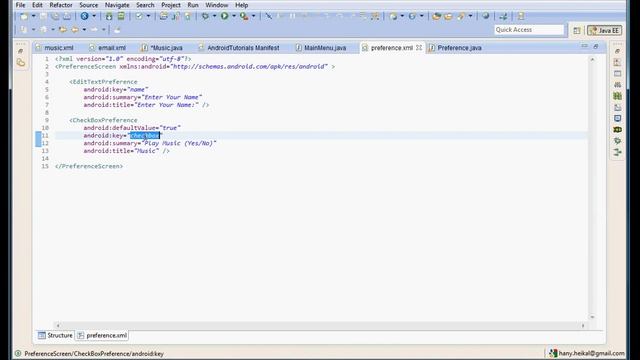Open the Source menu
Viewport: 640px width, 360px height.
89,5
